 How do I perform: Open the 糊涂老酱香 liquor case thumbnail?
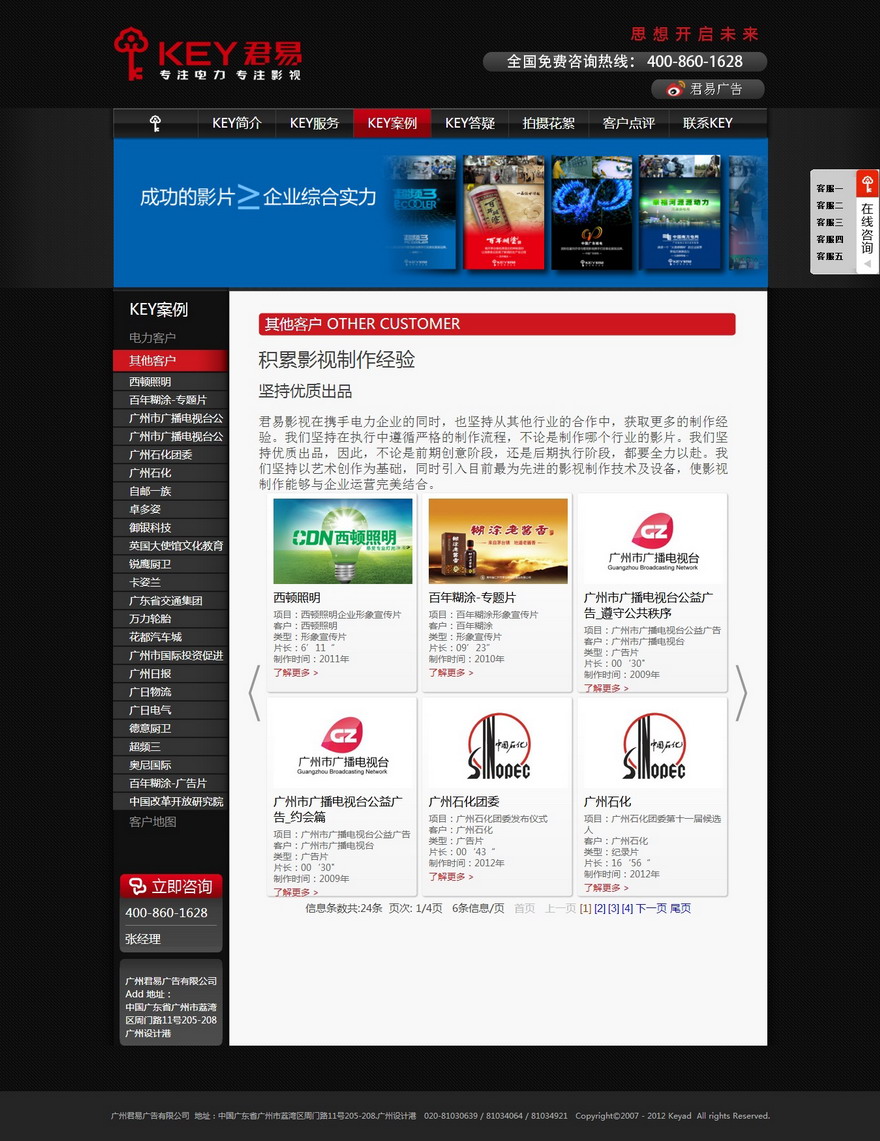point(498,541)
